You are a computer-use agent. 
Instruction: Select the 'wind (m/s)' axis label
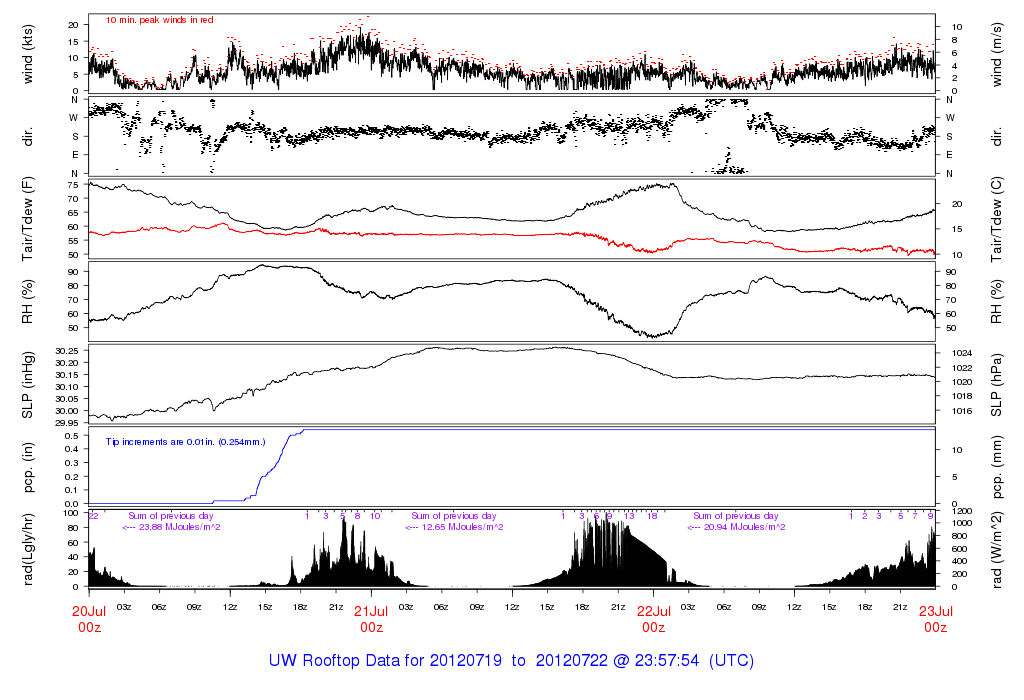click(x=997, y=55)
